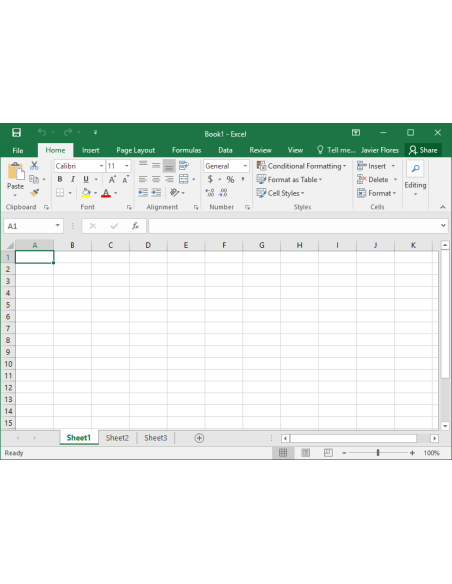Viewport: 452px width, 584px height.
Task: Undo the last action
Action: click(x=42, y=132)
